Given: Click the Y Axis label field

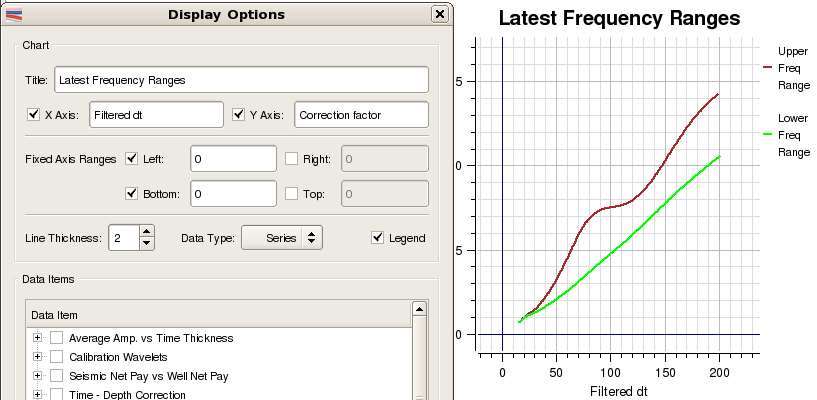Looking at the screenshot, I should tap(360, 115).
